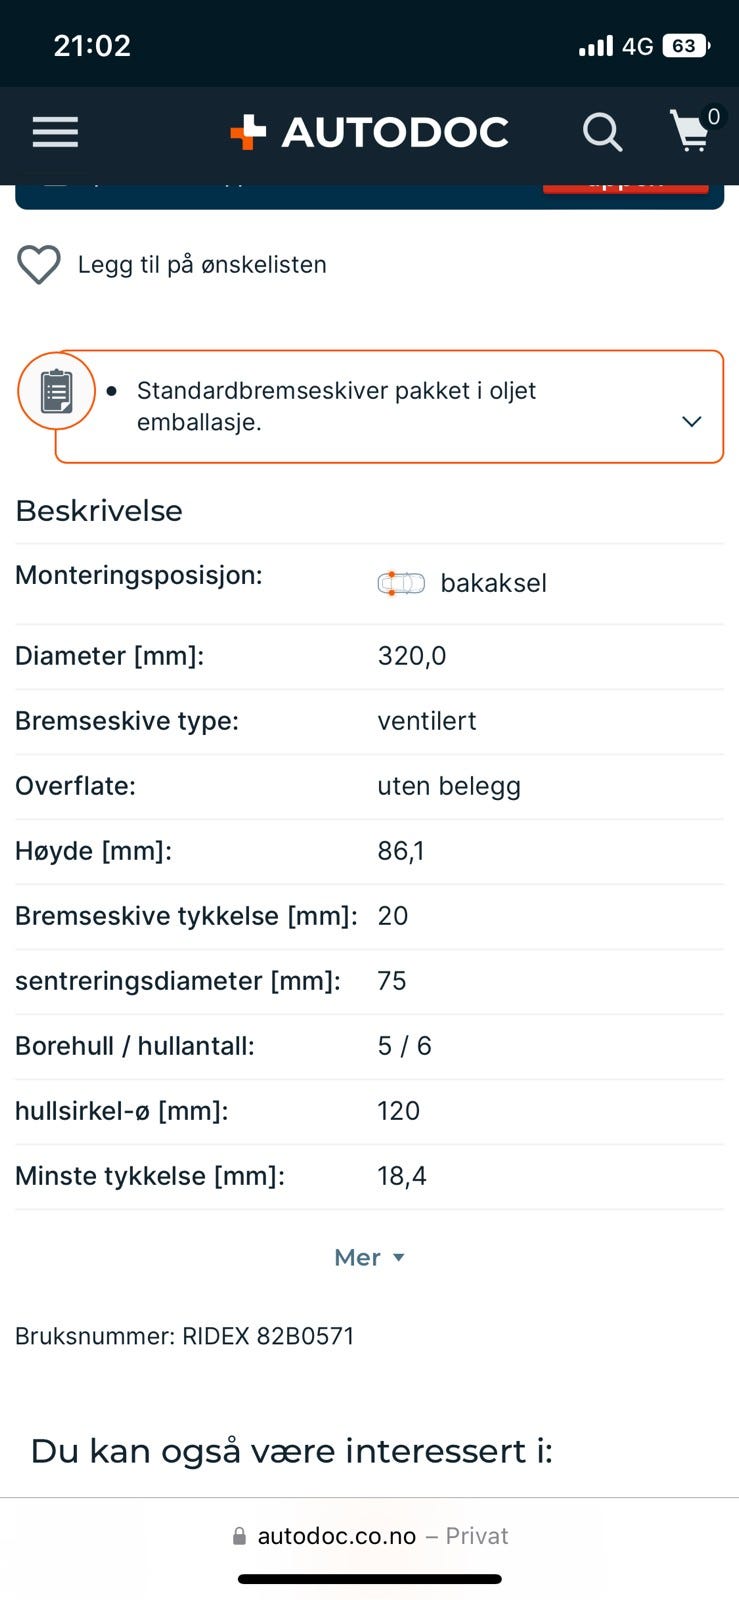Tap the Beskrivelse section heading
The image size is (739, 1600).
[99, 511]
